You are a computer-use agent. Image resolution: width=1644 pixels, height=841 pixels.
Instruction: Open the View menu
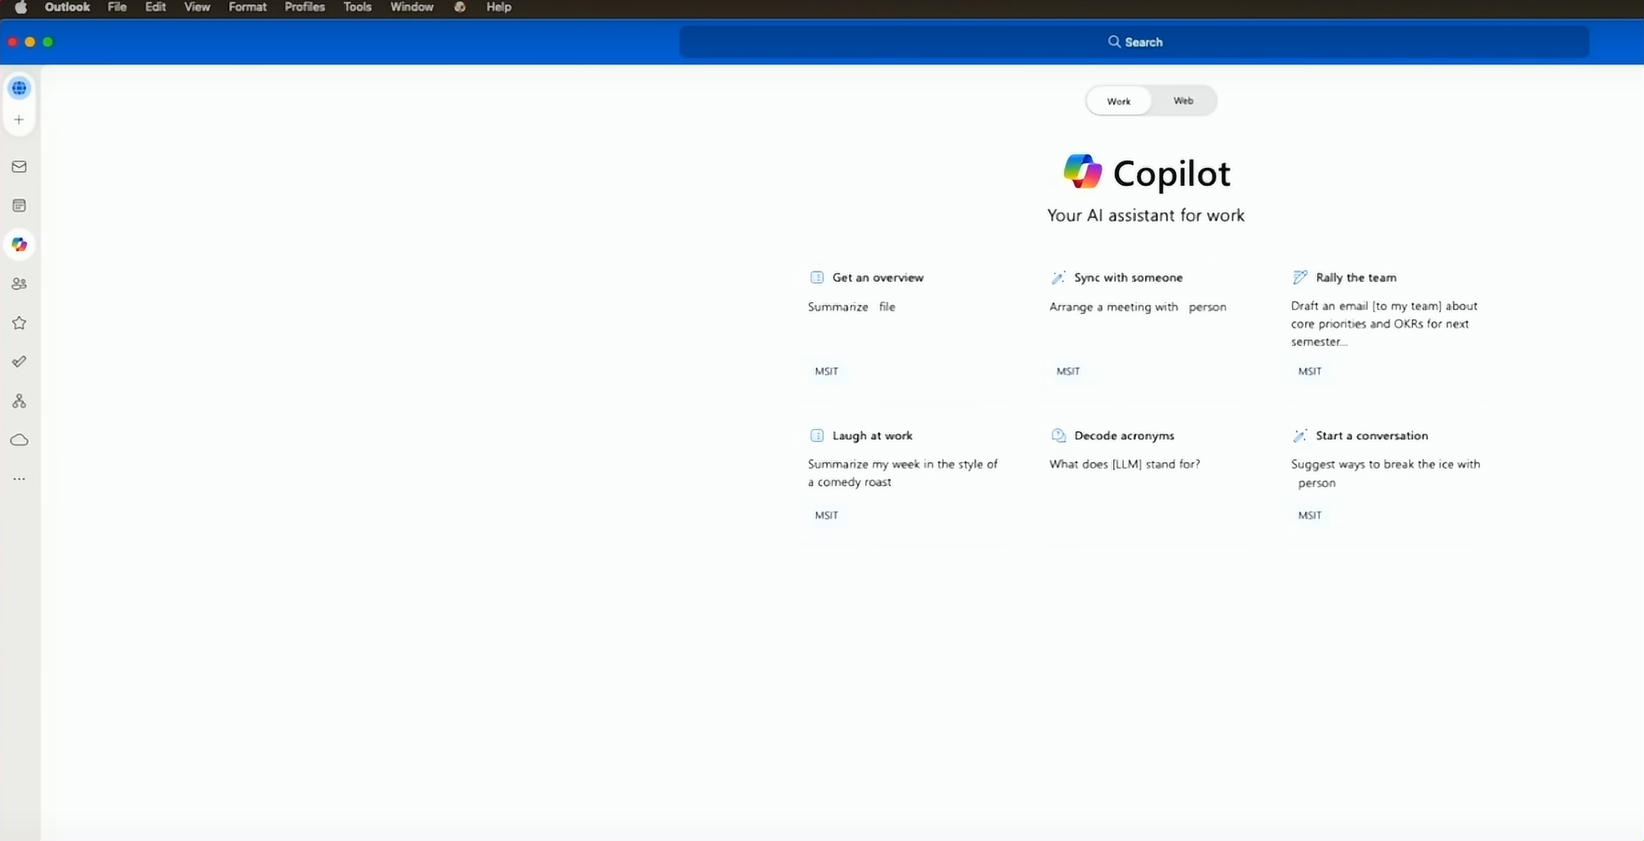click(197, 7)
